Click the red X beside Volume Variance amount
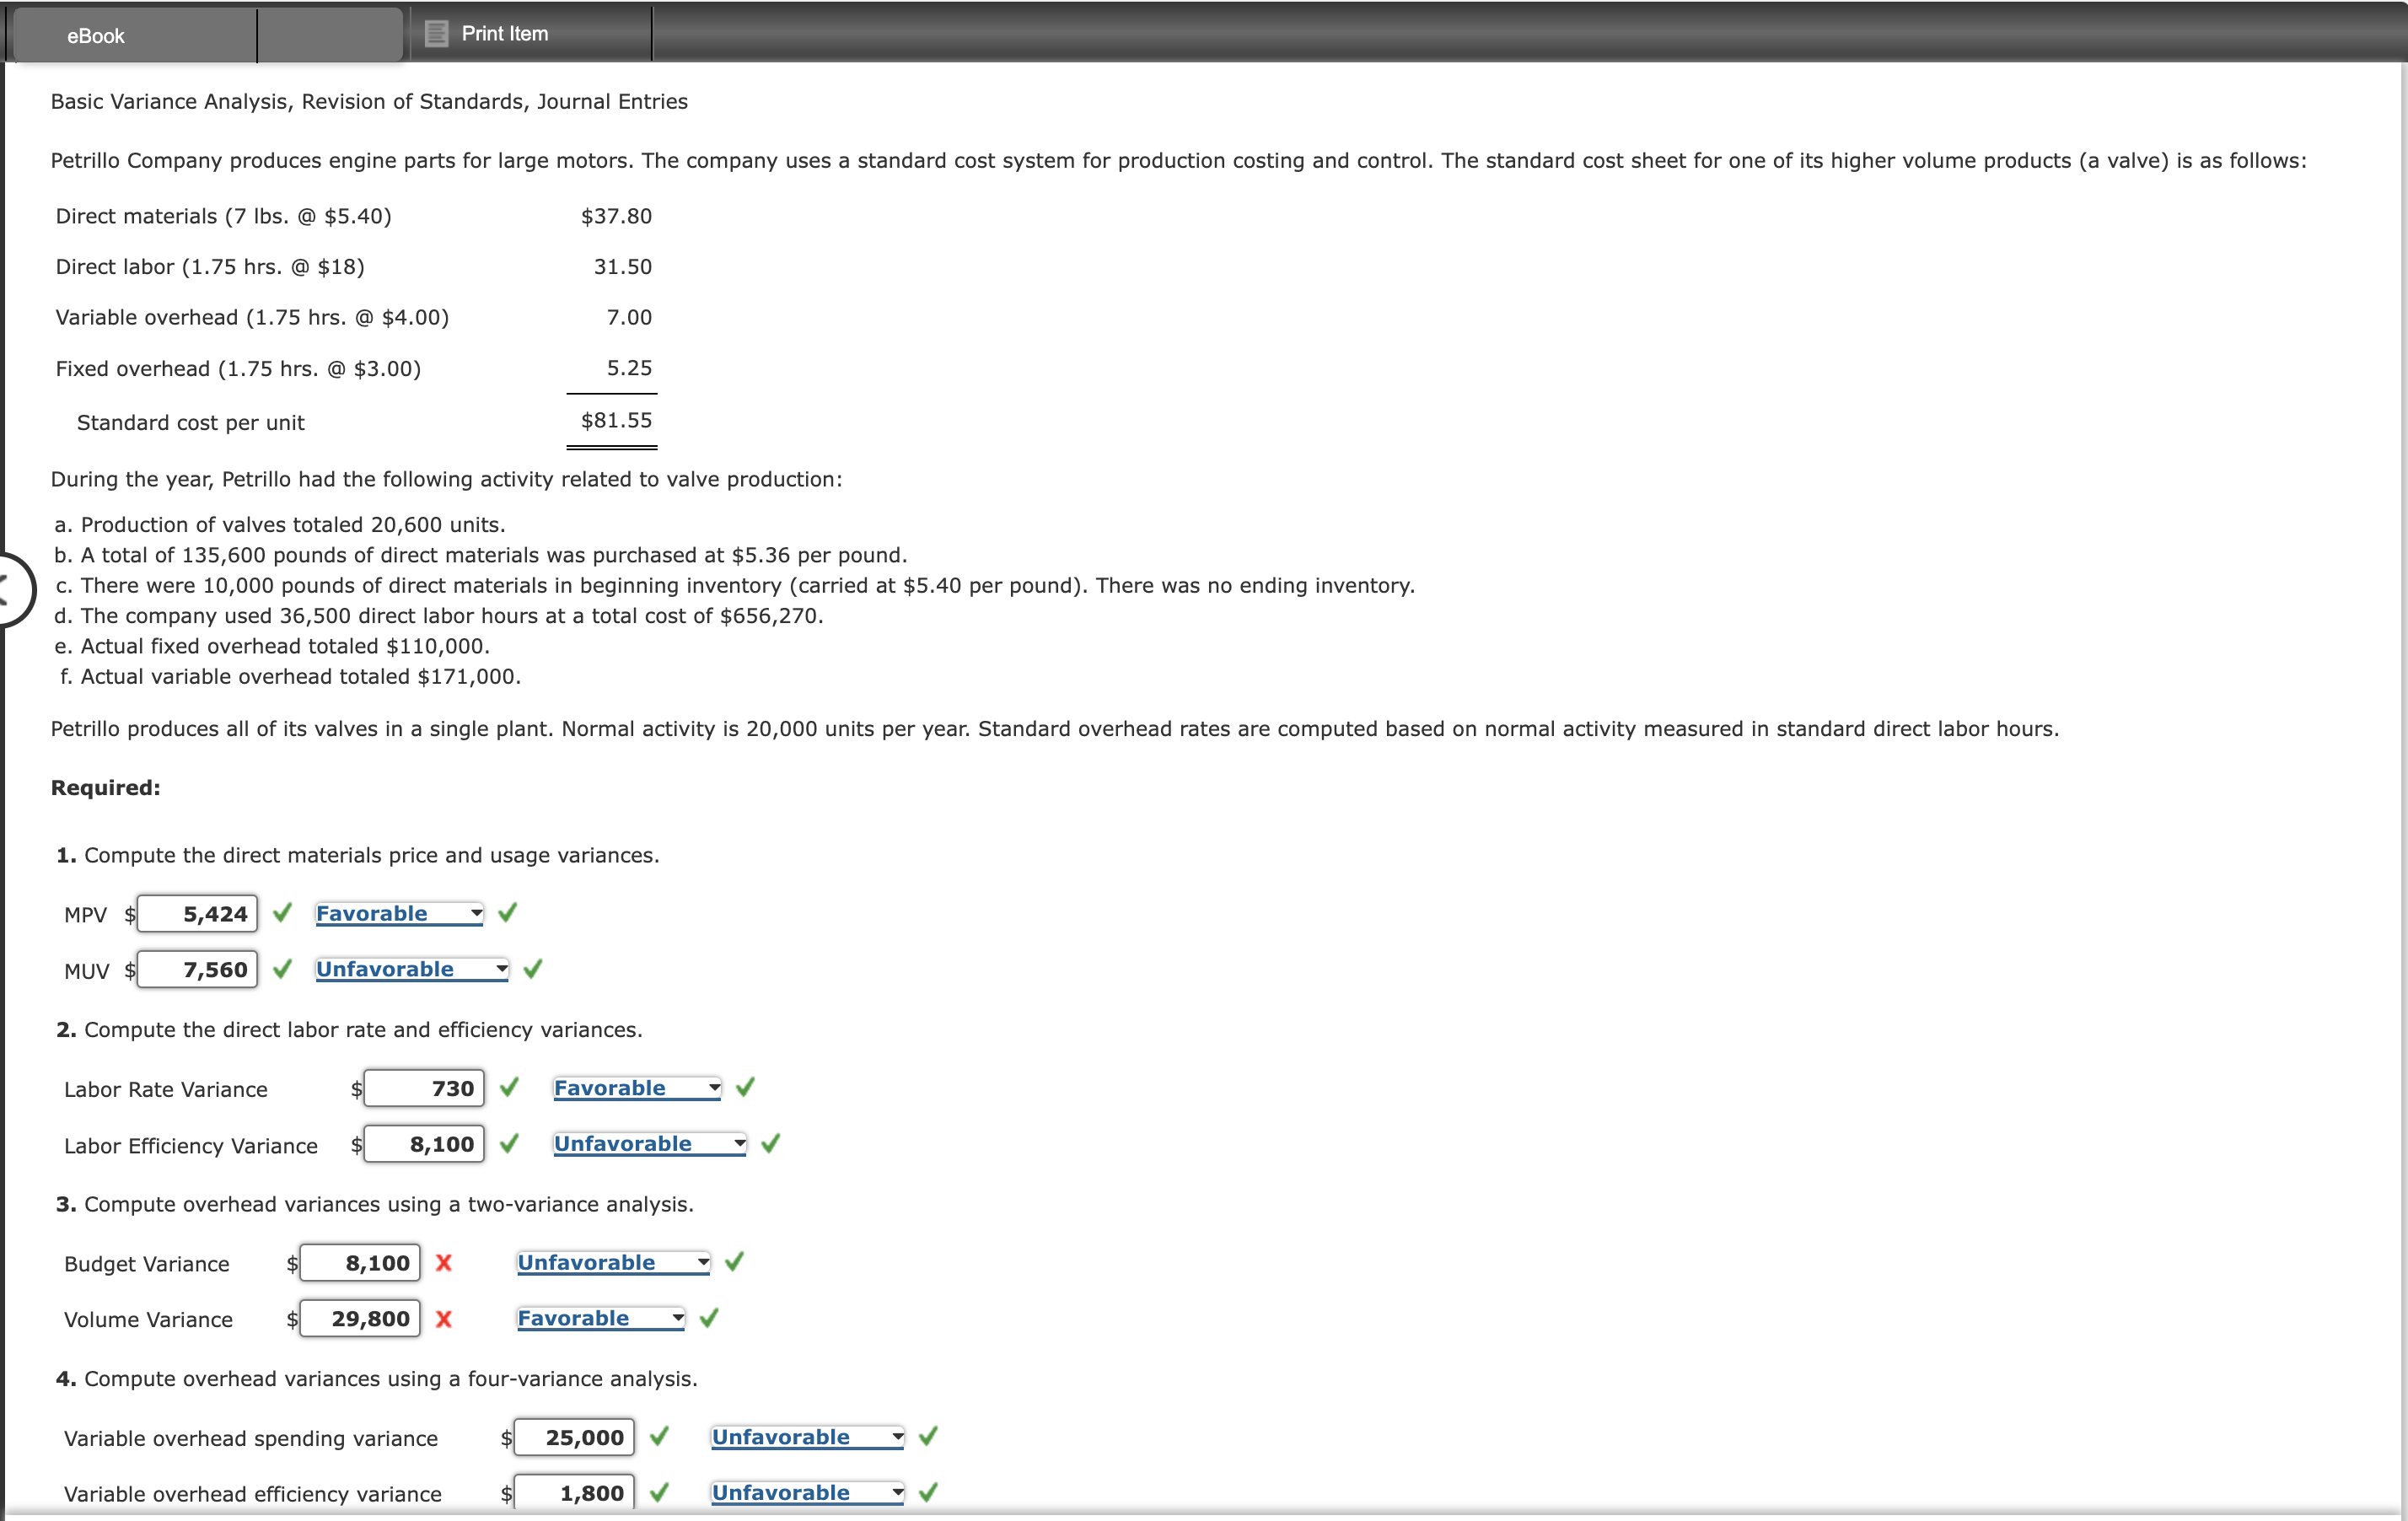 click(x=444, y=1319)
